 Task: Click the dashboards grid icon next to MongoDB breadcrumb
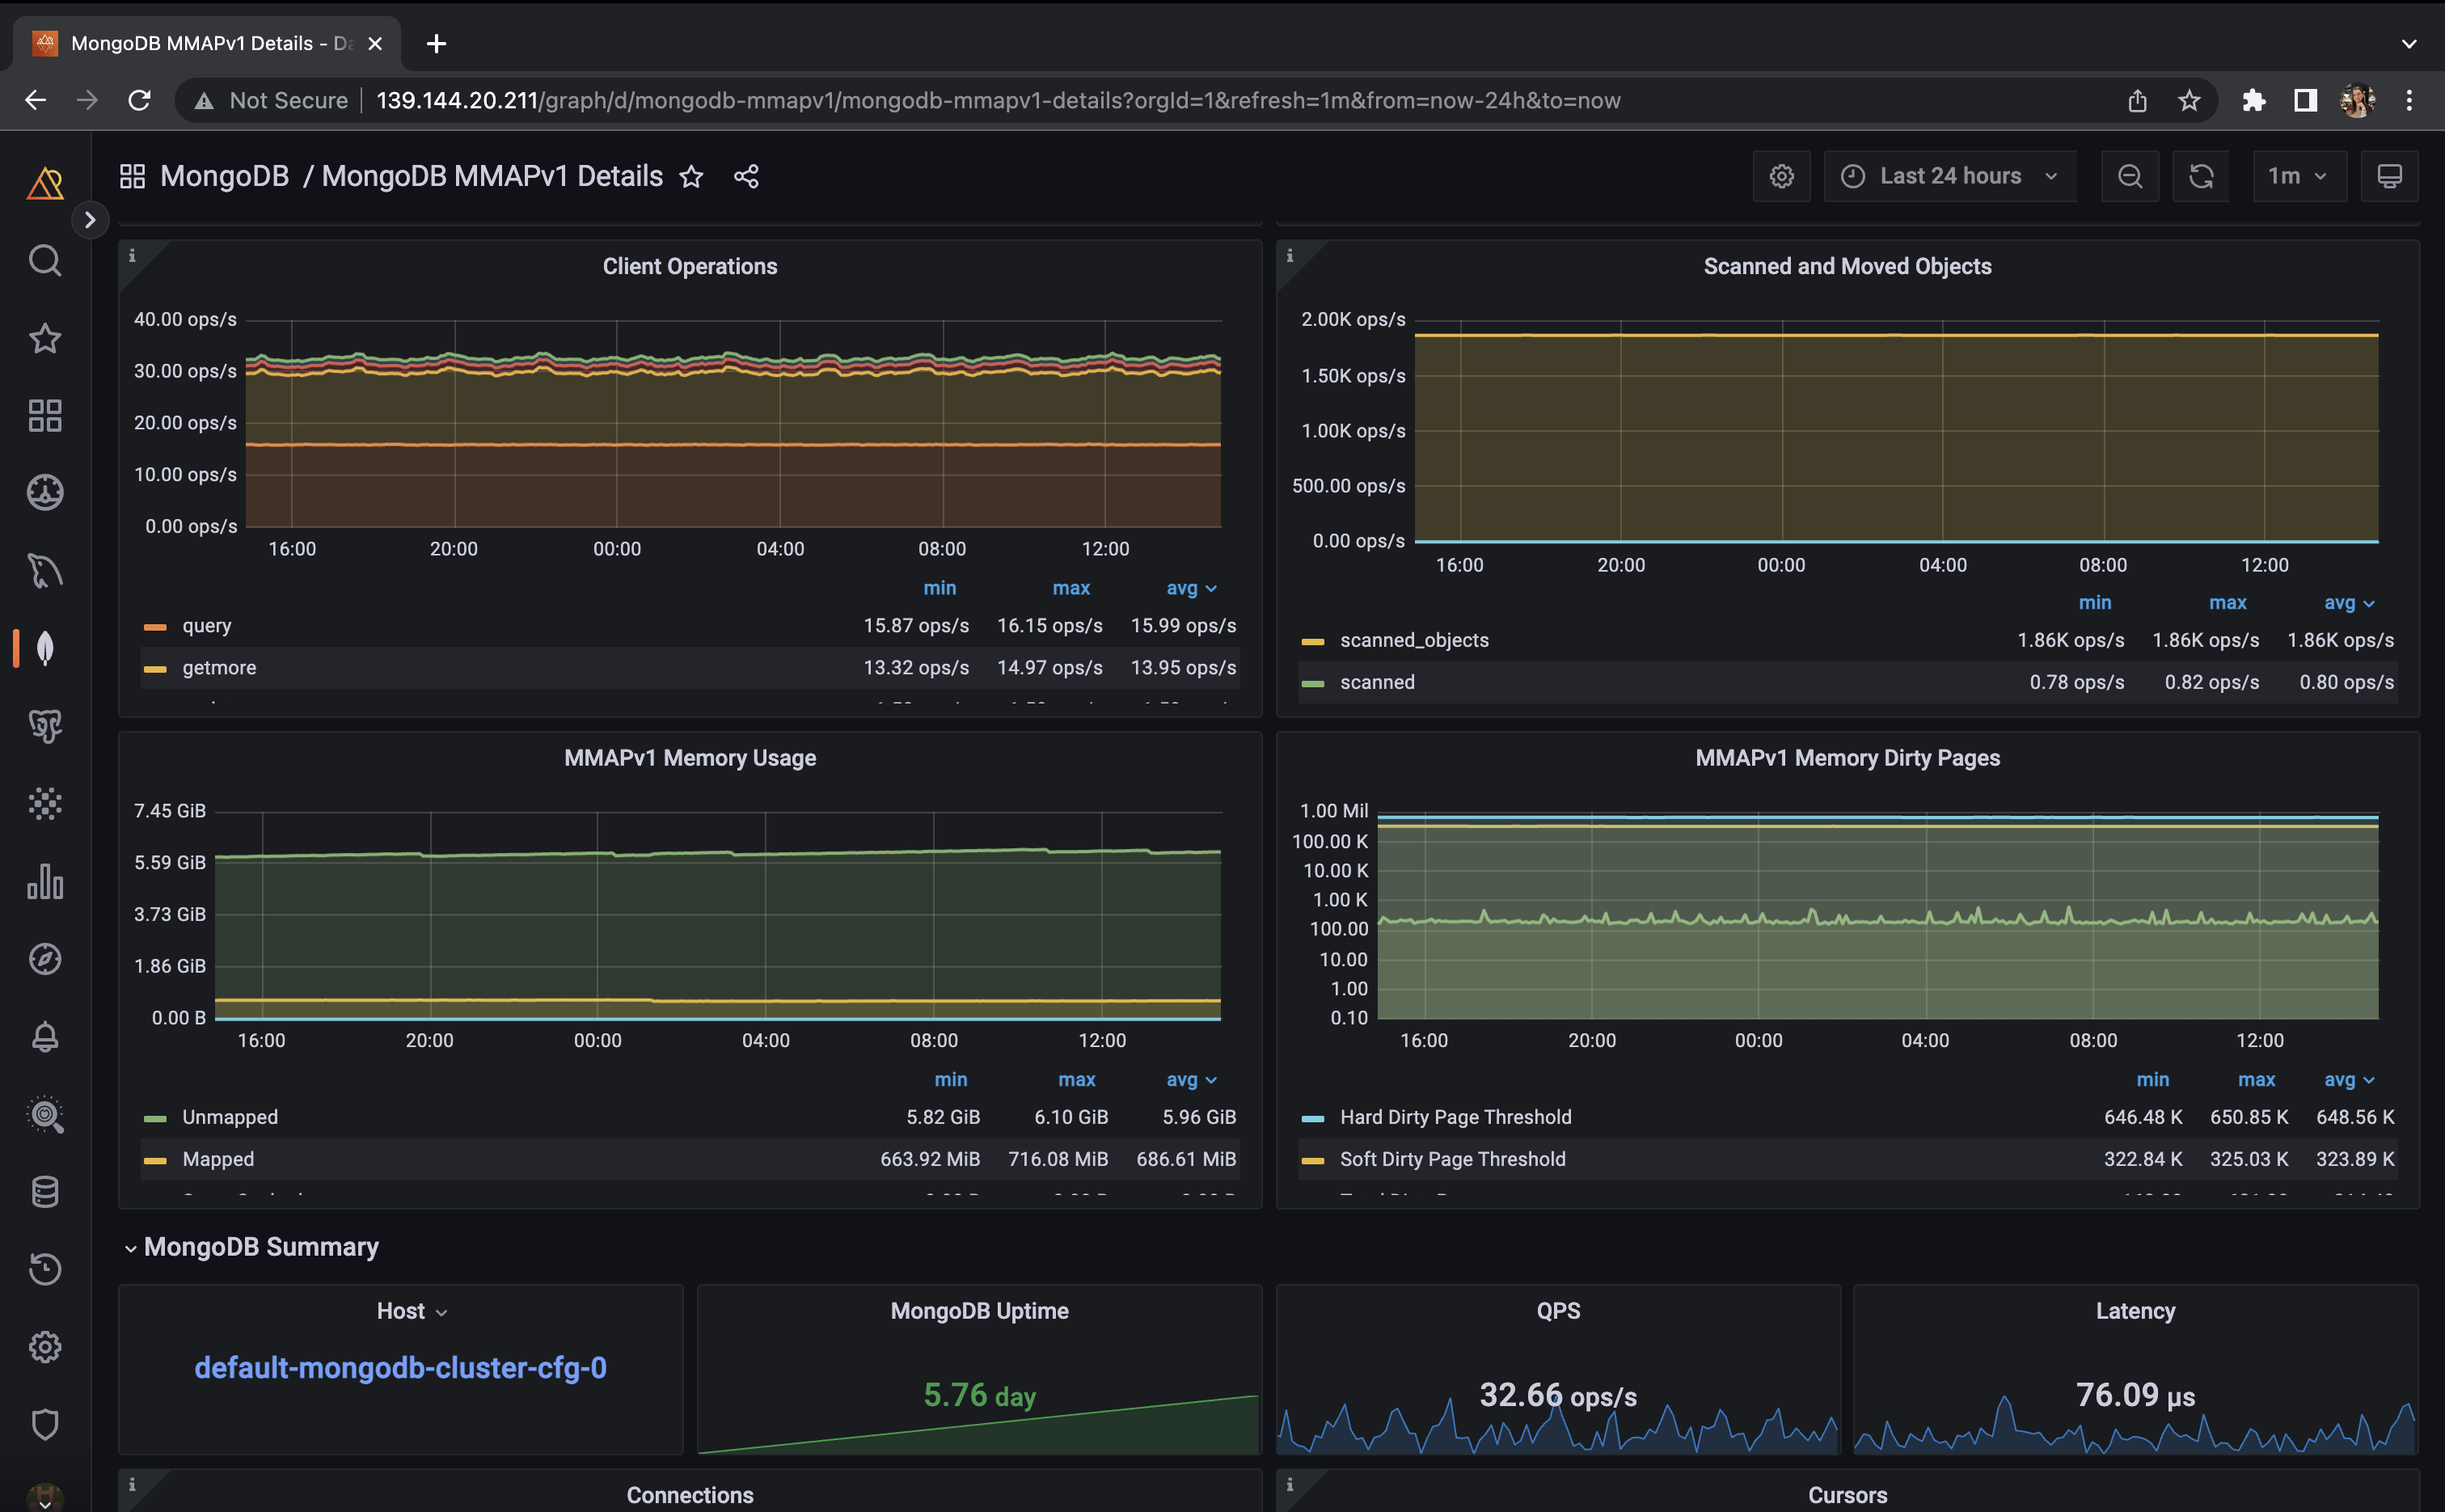click(133, 176)
